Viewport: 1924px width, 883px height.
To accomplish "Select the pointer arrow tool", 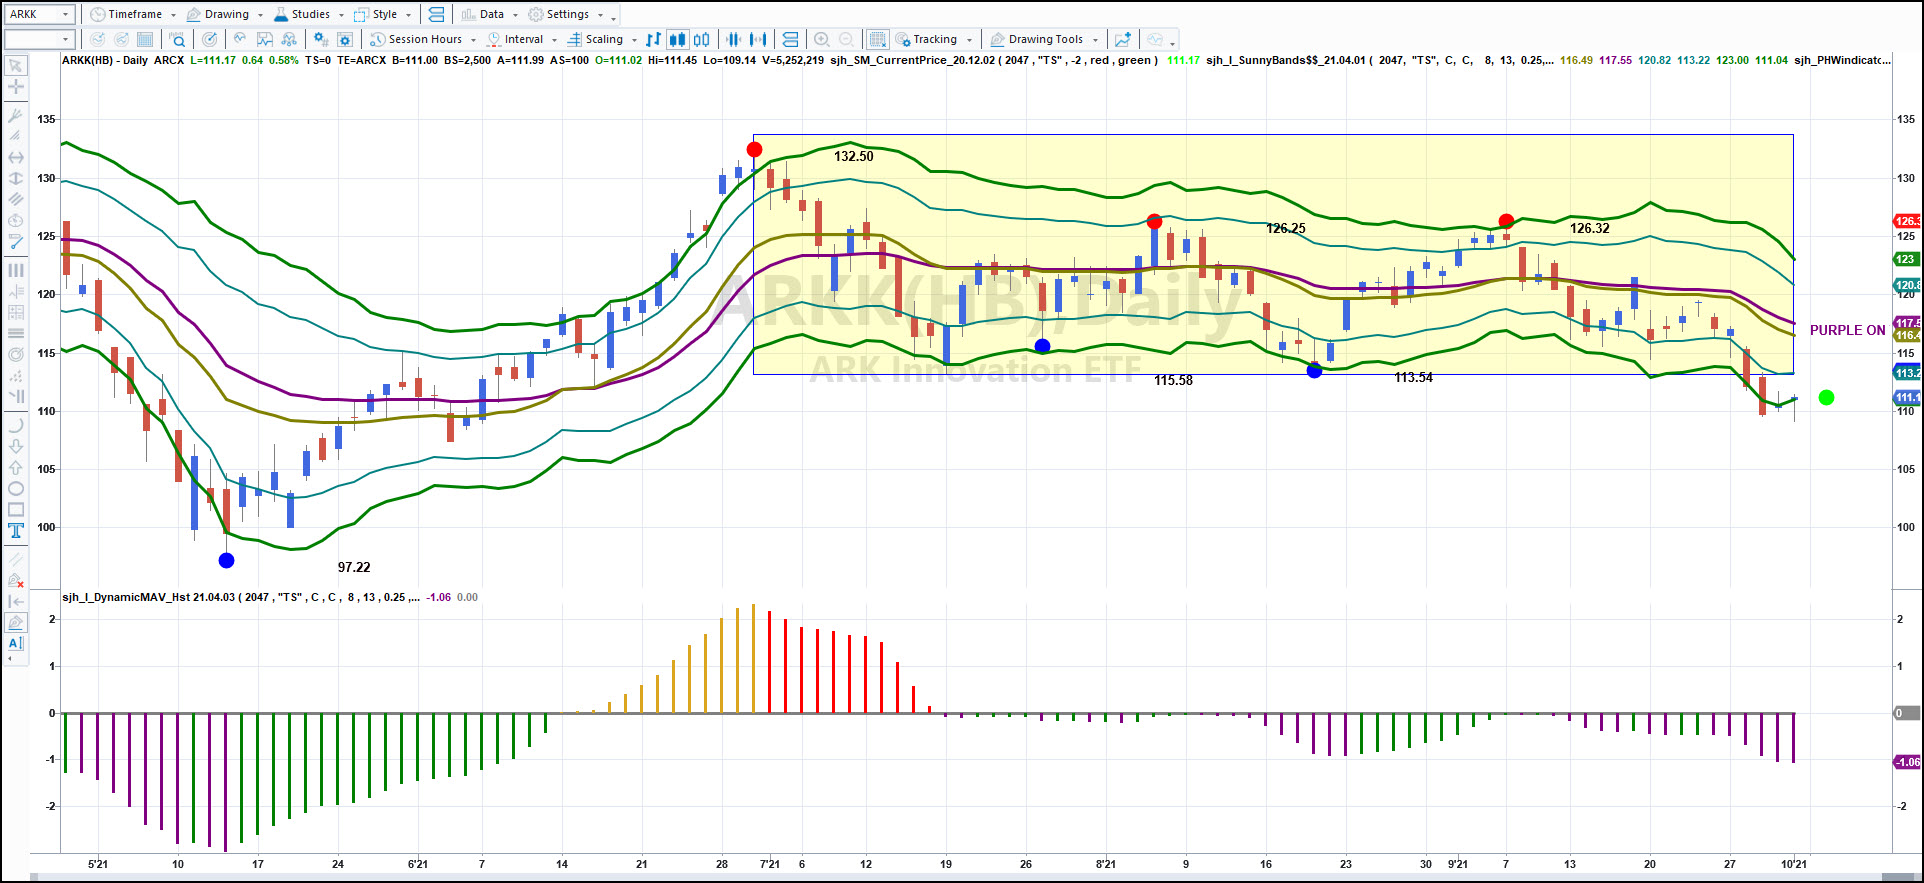I will point(16,66).
